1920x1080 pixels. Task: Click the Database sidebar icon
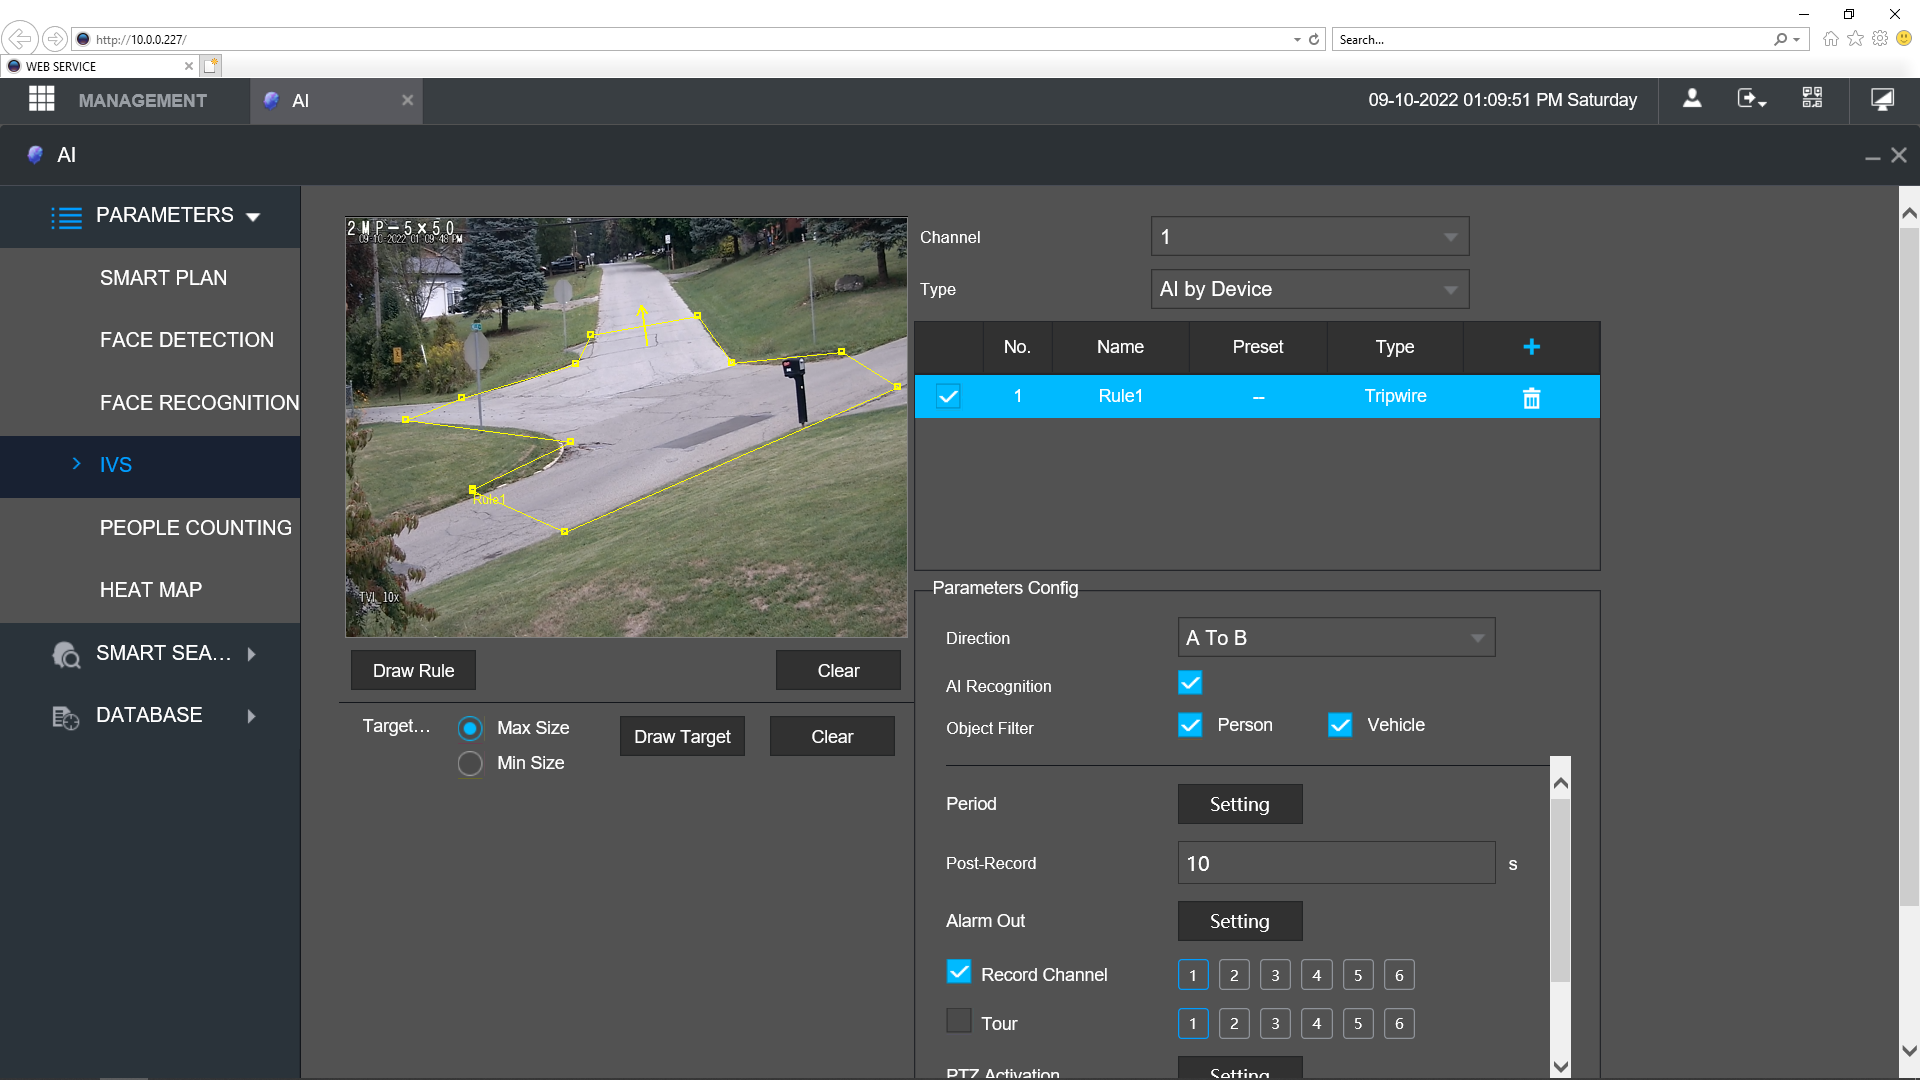[x=66, y=717]
